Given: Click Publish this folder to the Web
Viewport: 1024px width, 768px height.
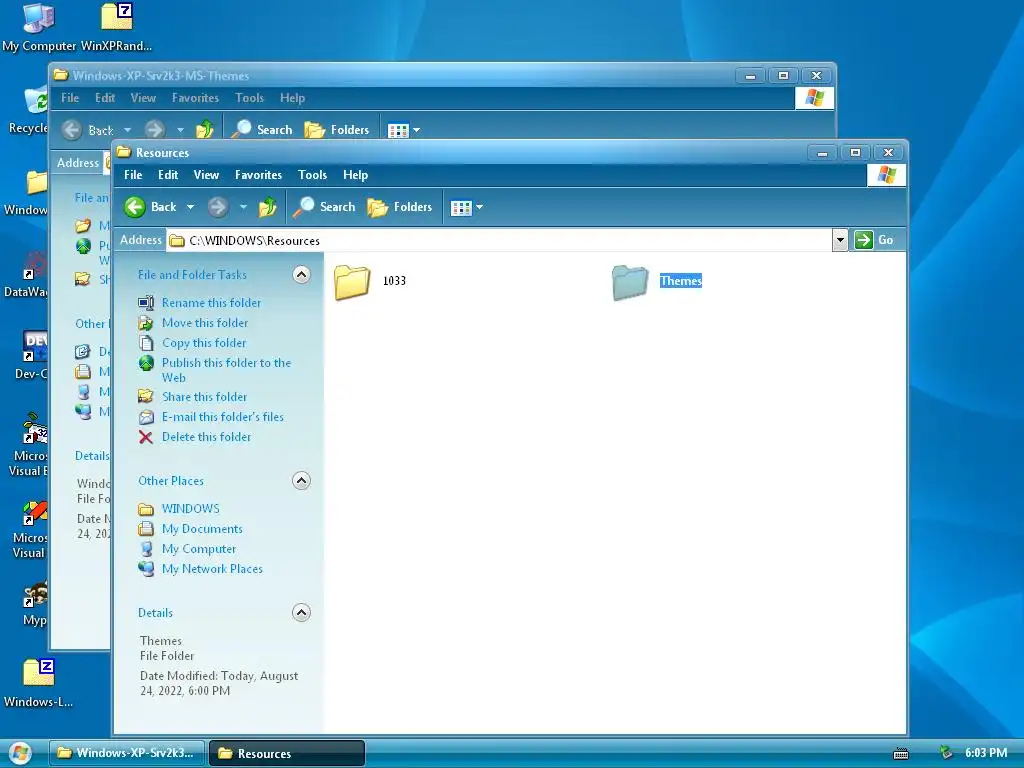Looking at the screenshot, I should (x=226, y=370).
